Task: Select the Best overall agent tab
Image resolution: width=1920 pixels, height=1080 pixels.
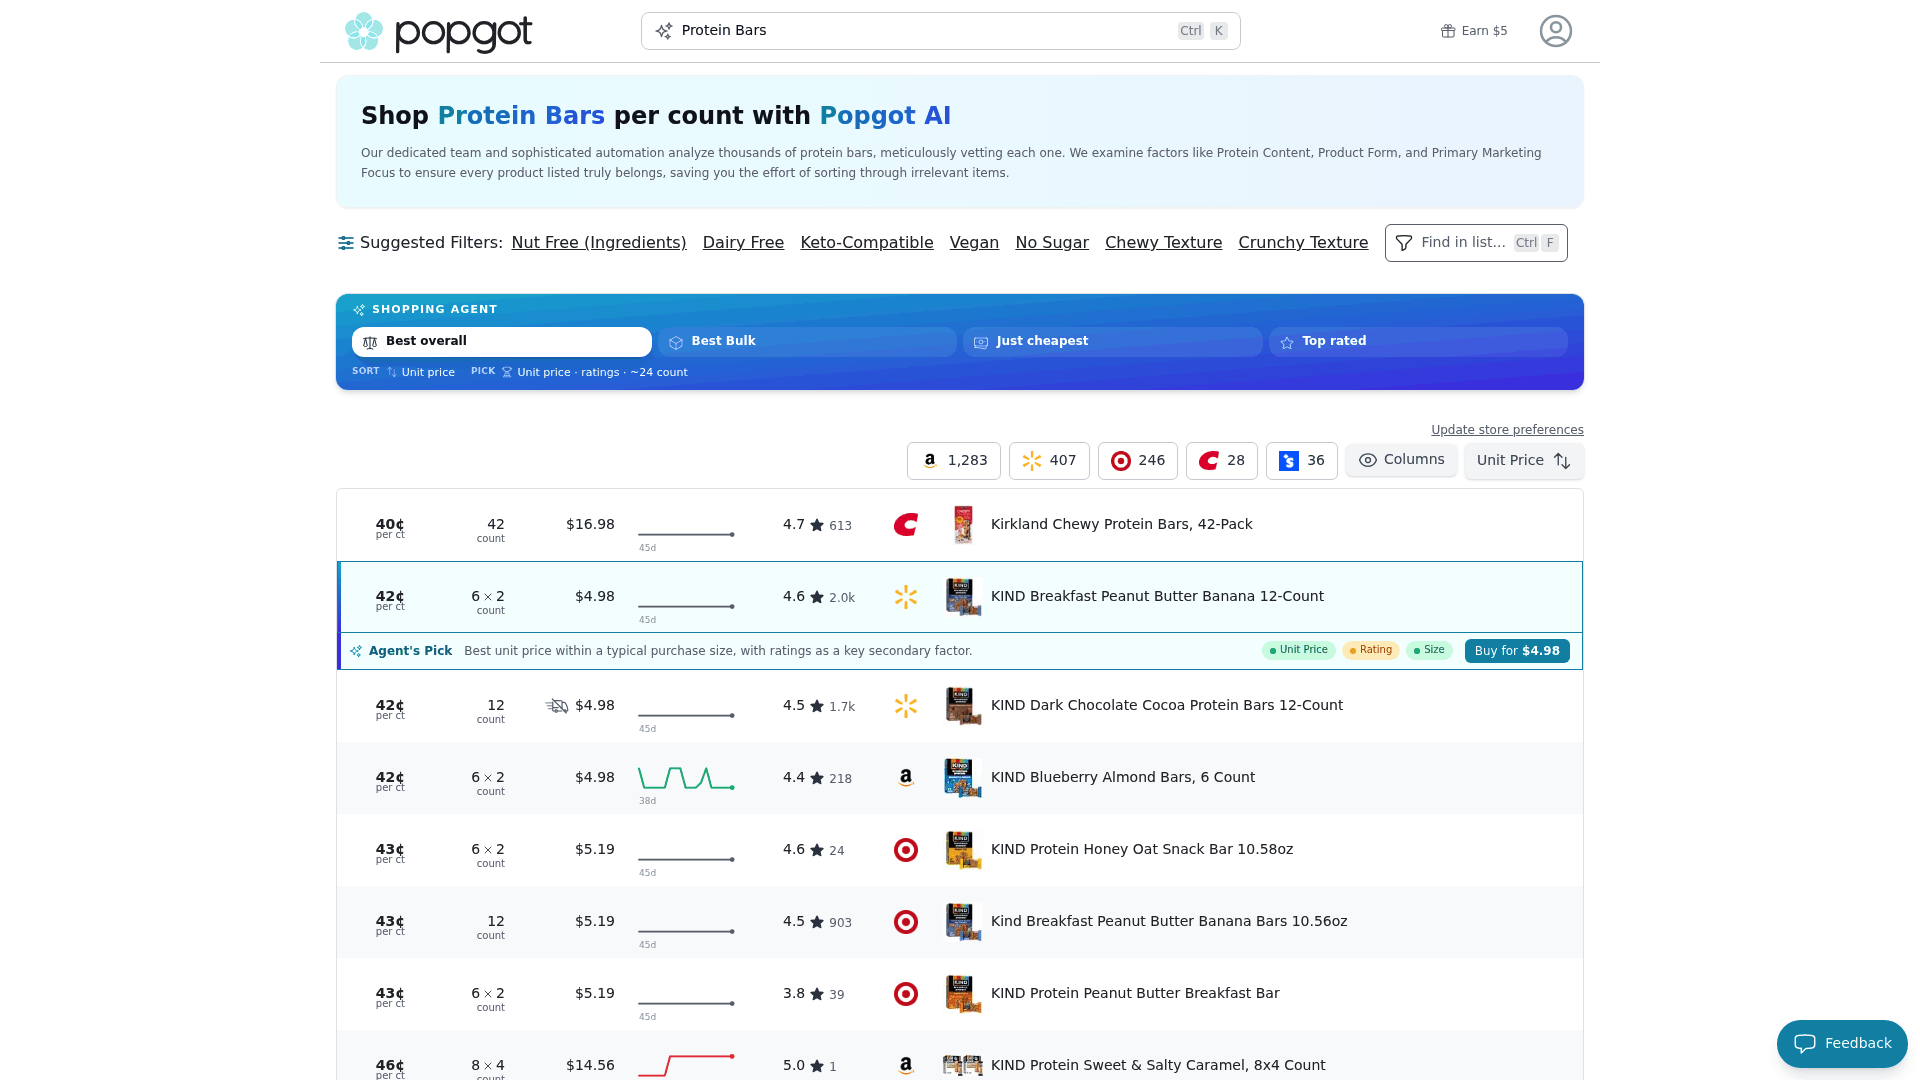Action: pos(502,342)
